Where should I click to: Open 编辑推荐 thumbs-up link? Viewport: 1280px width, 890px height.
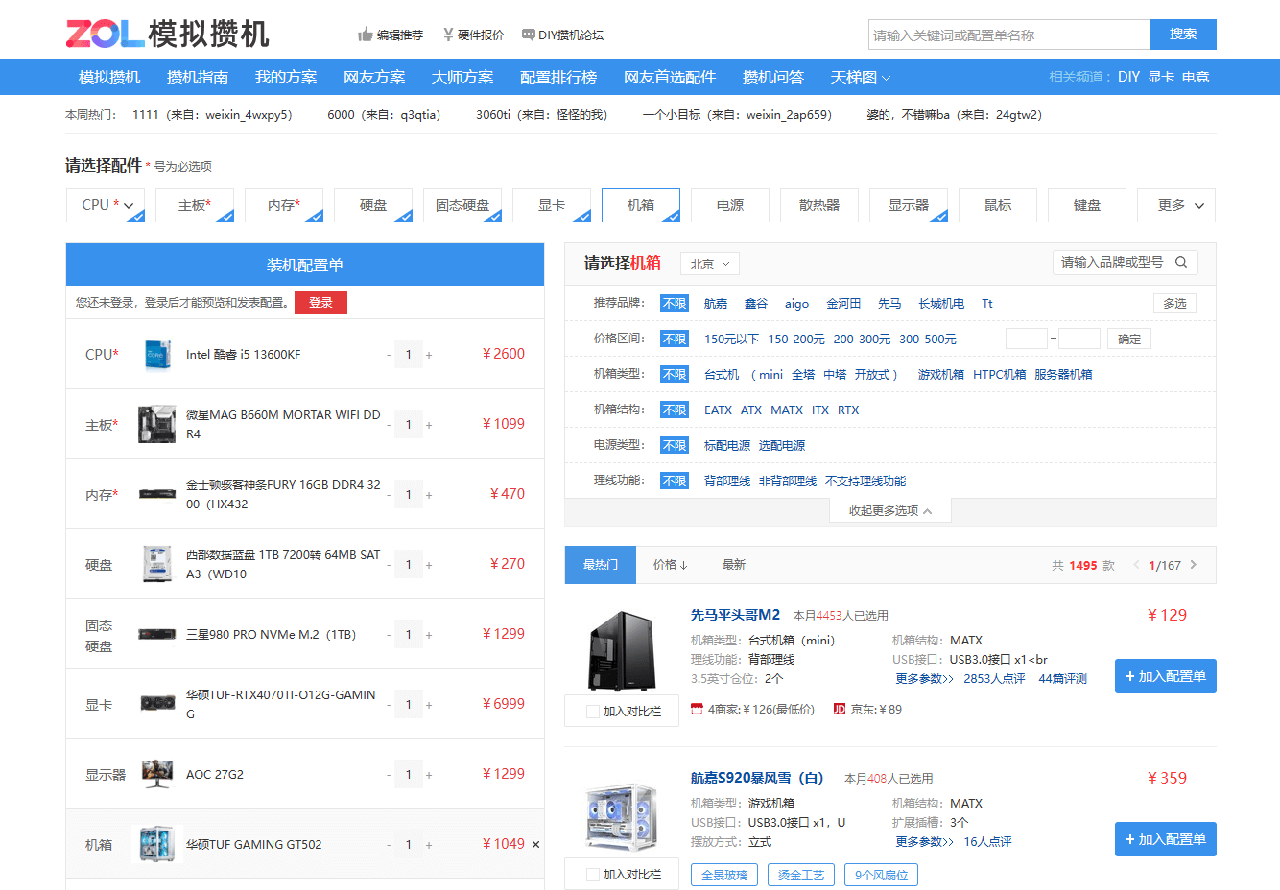click(x=391, y=35)
